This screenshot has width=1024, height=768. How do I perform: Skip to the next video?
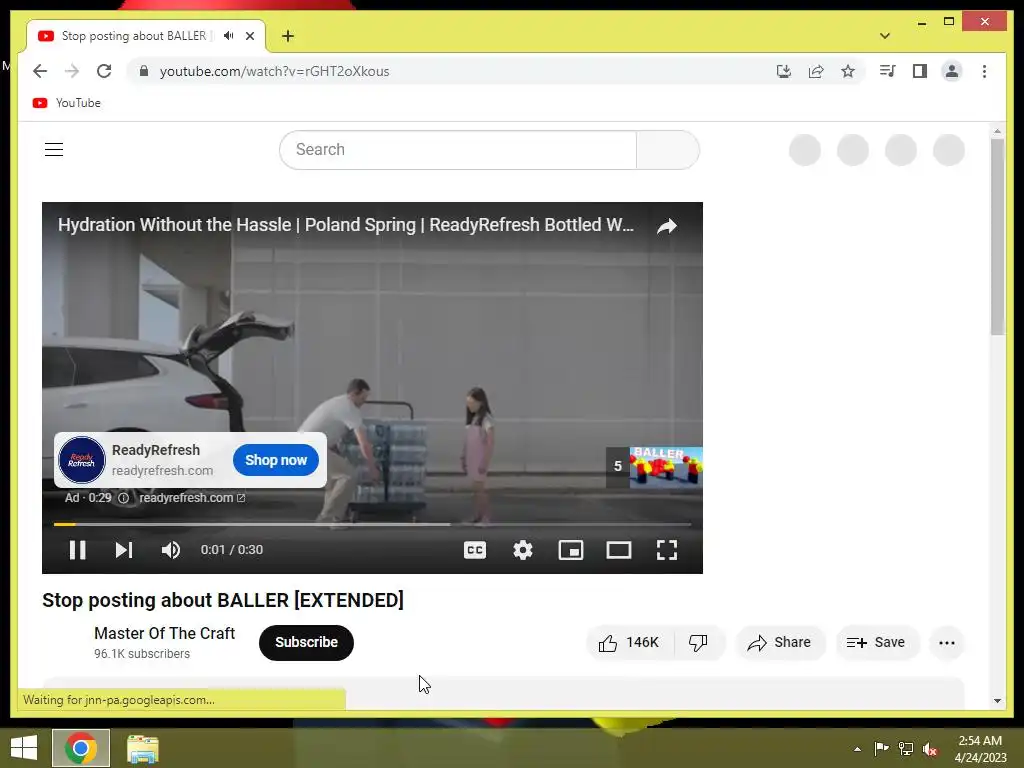point(123,550)
